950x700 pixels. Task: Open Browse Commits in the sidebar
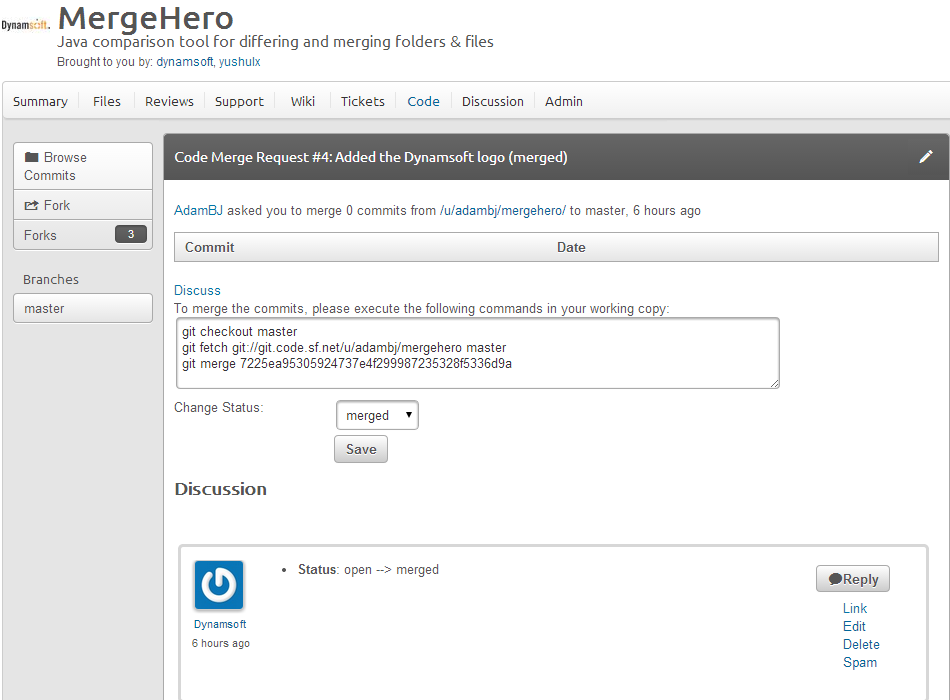[x=82, y=166]
